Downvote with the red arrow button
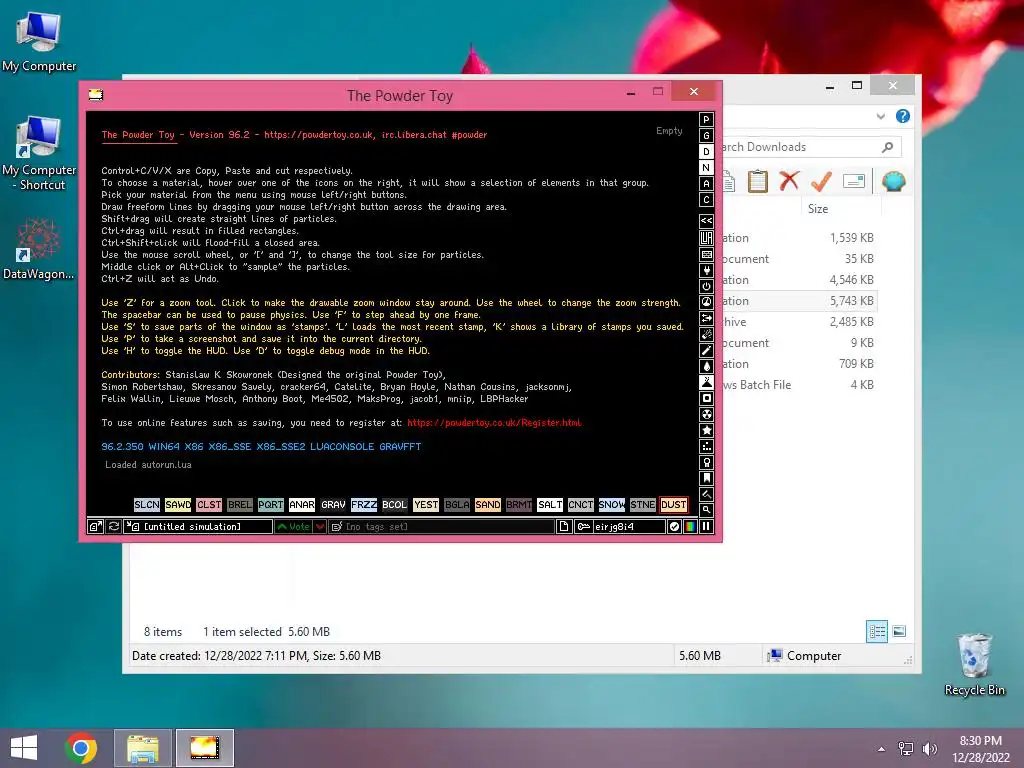Image resolution: width=1024 pixels, height=768 pixels. coord(320,526)
